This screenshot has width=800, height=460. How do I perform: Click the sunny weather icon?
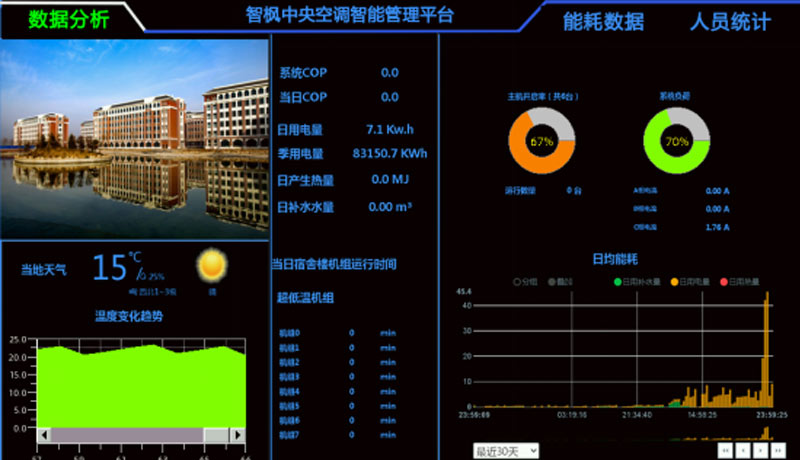(x=212, y=265)
